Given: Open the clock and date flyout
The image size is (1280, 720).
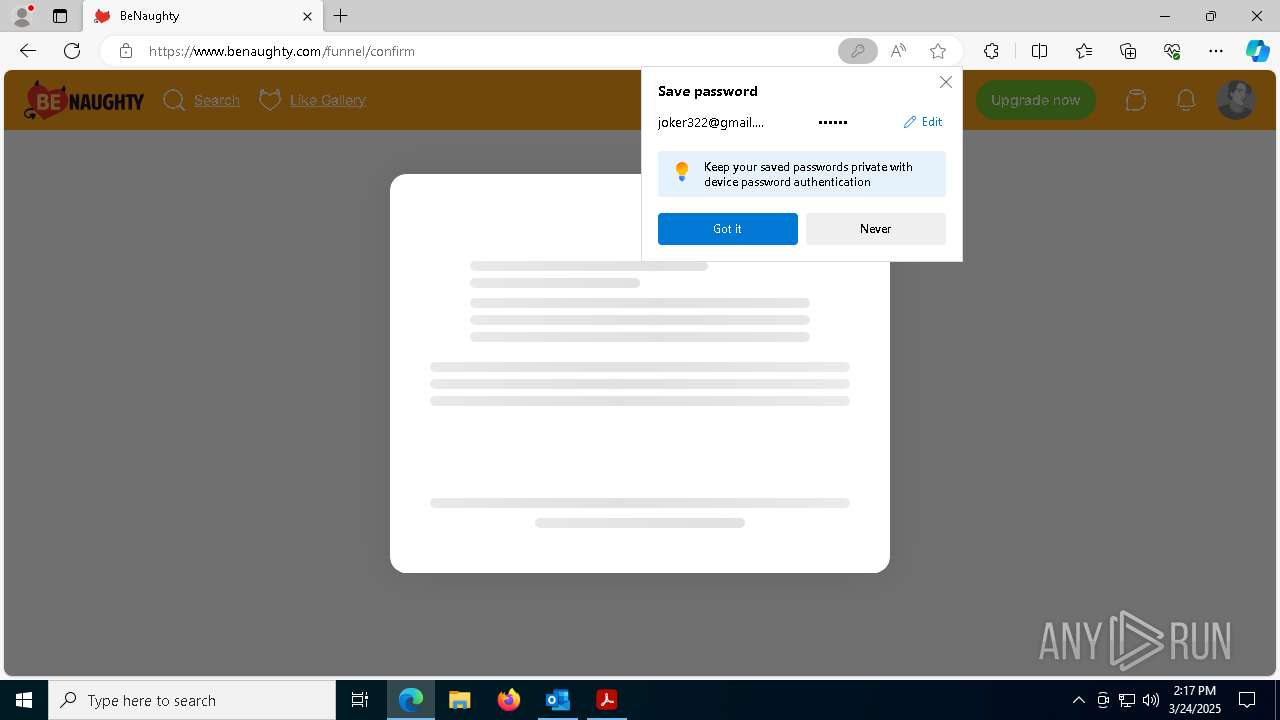Looking at the screenshot, I should pyautogui.click(x=1195, y=700).
